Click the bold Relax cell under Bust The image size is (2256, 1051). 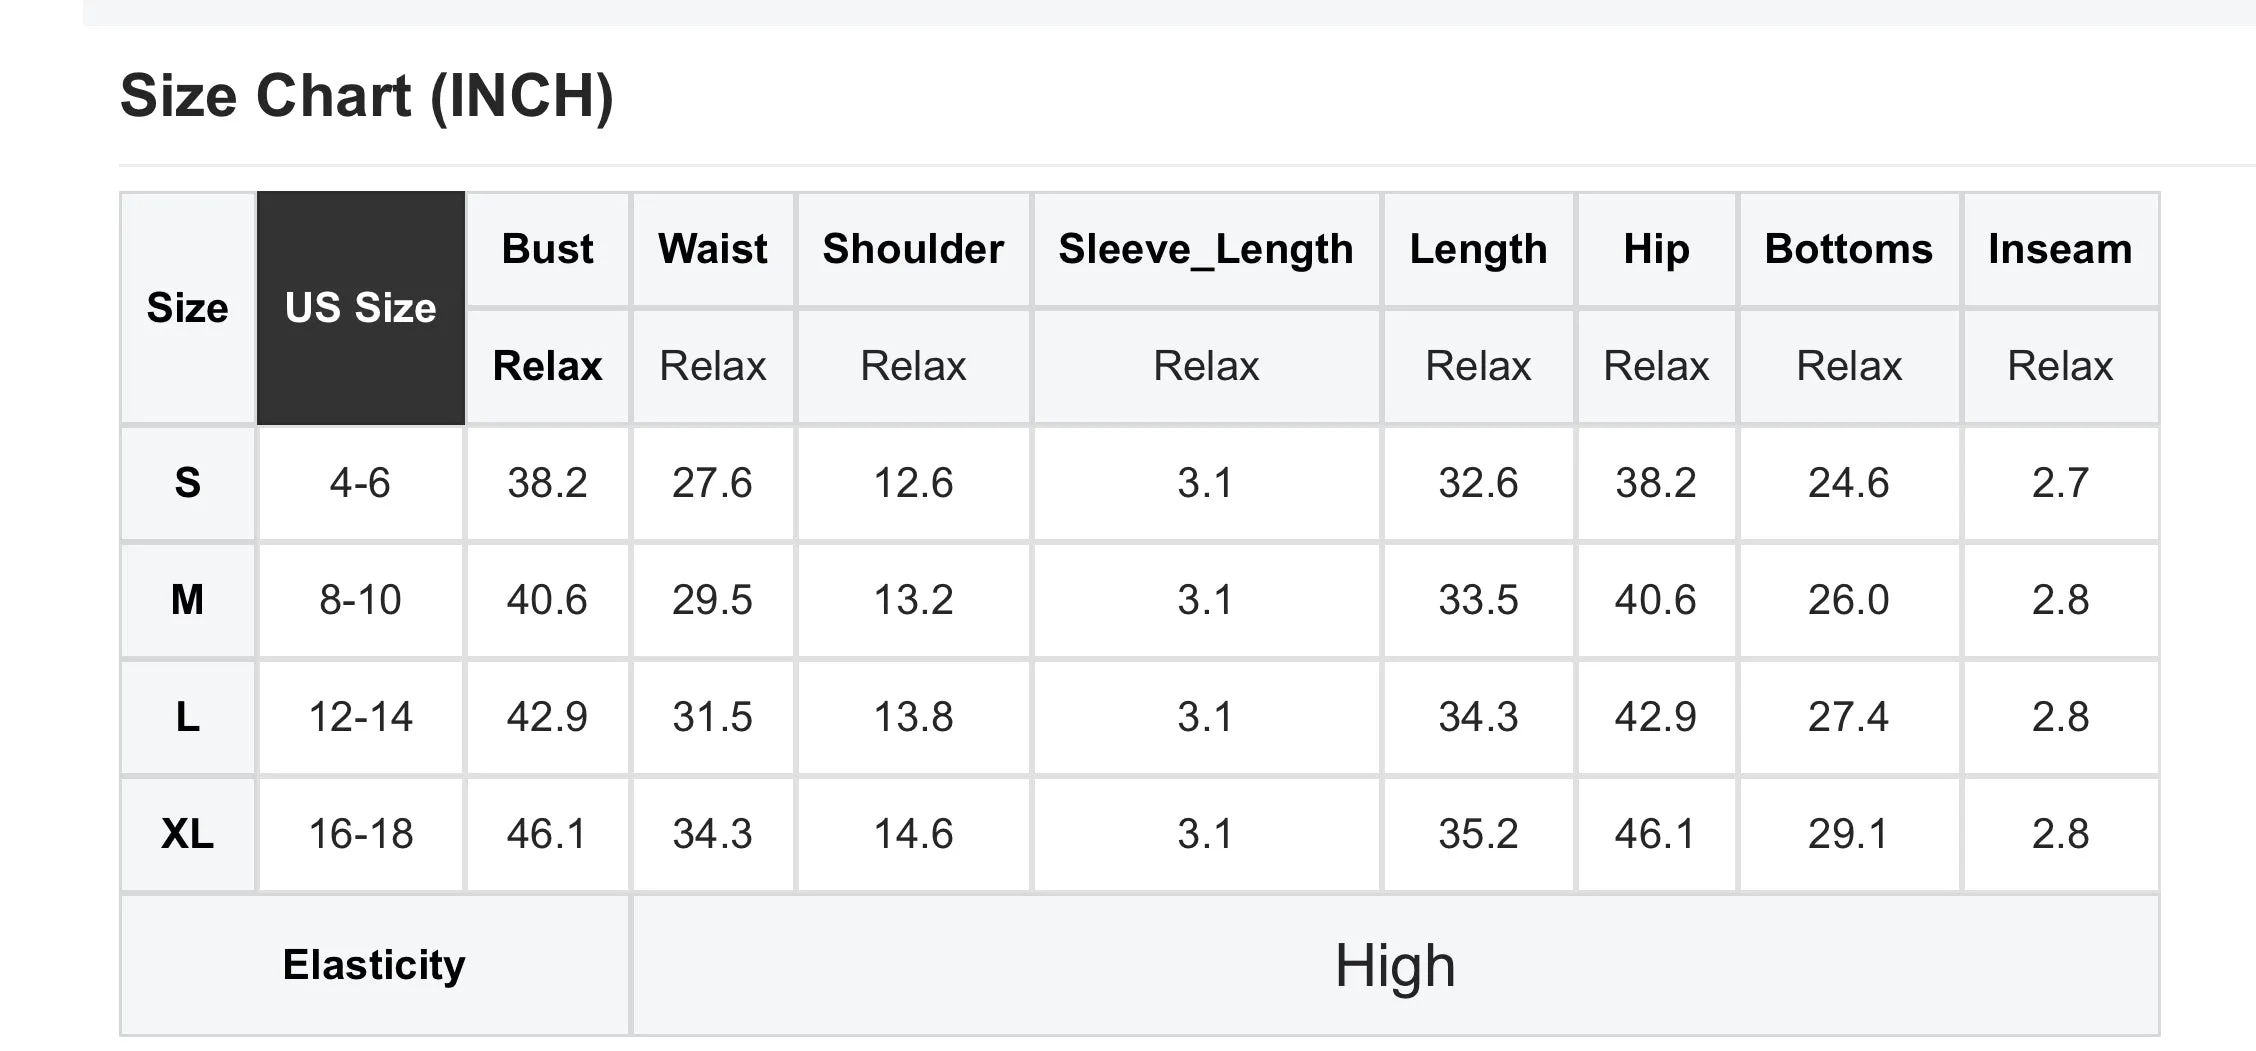click(x=548, y=366)
